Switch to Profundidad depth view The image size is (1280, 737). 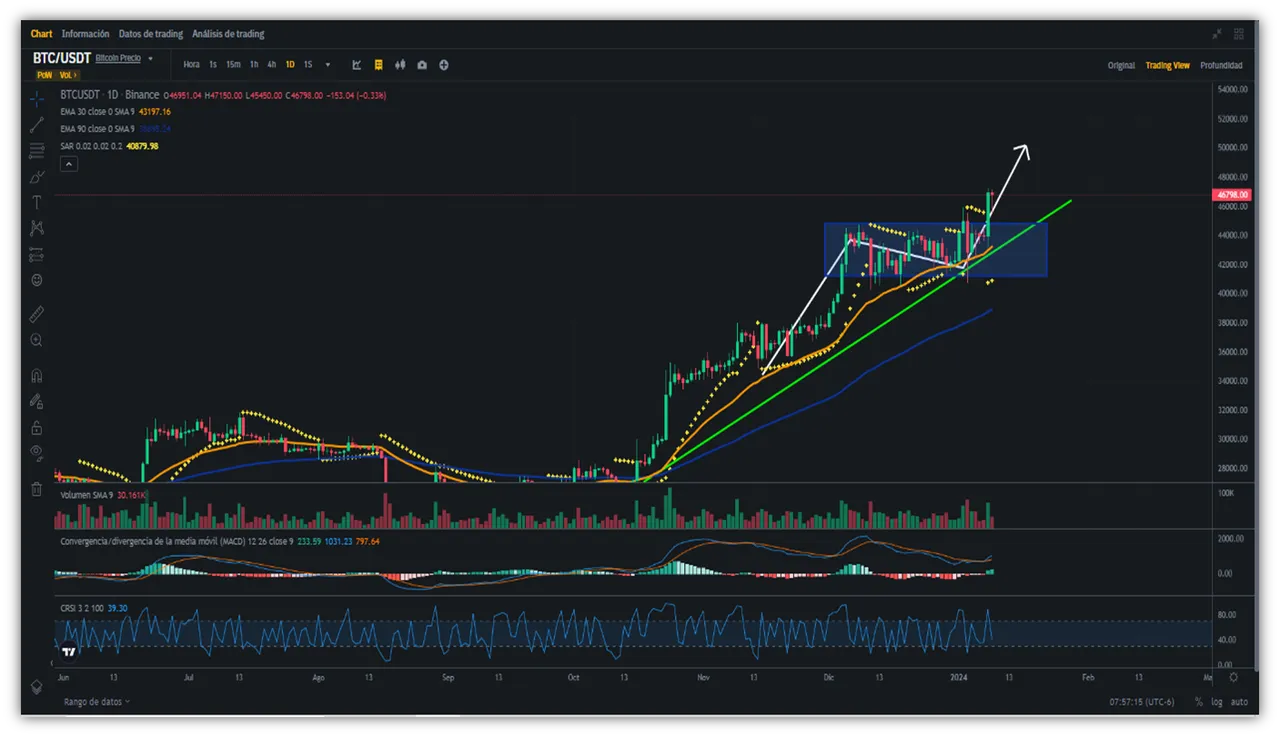(1221, 65)
